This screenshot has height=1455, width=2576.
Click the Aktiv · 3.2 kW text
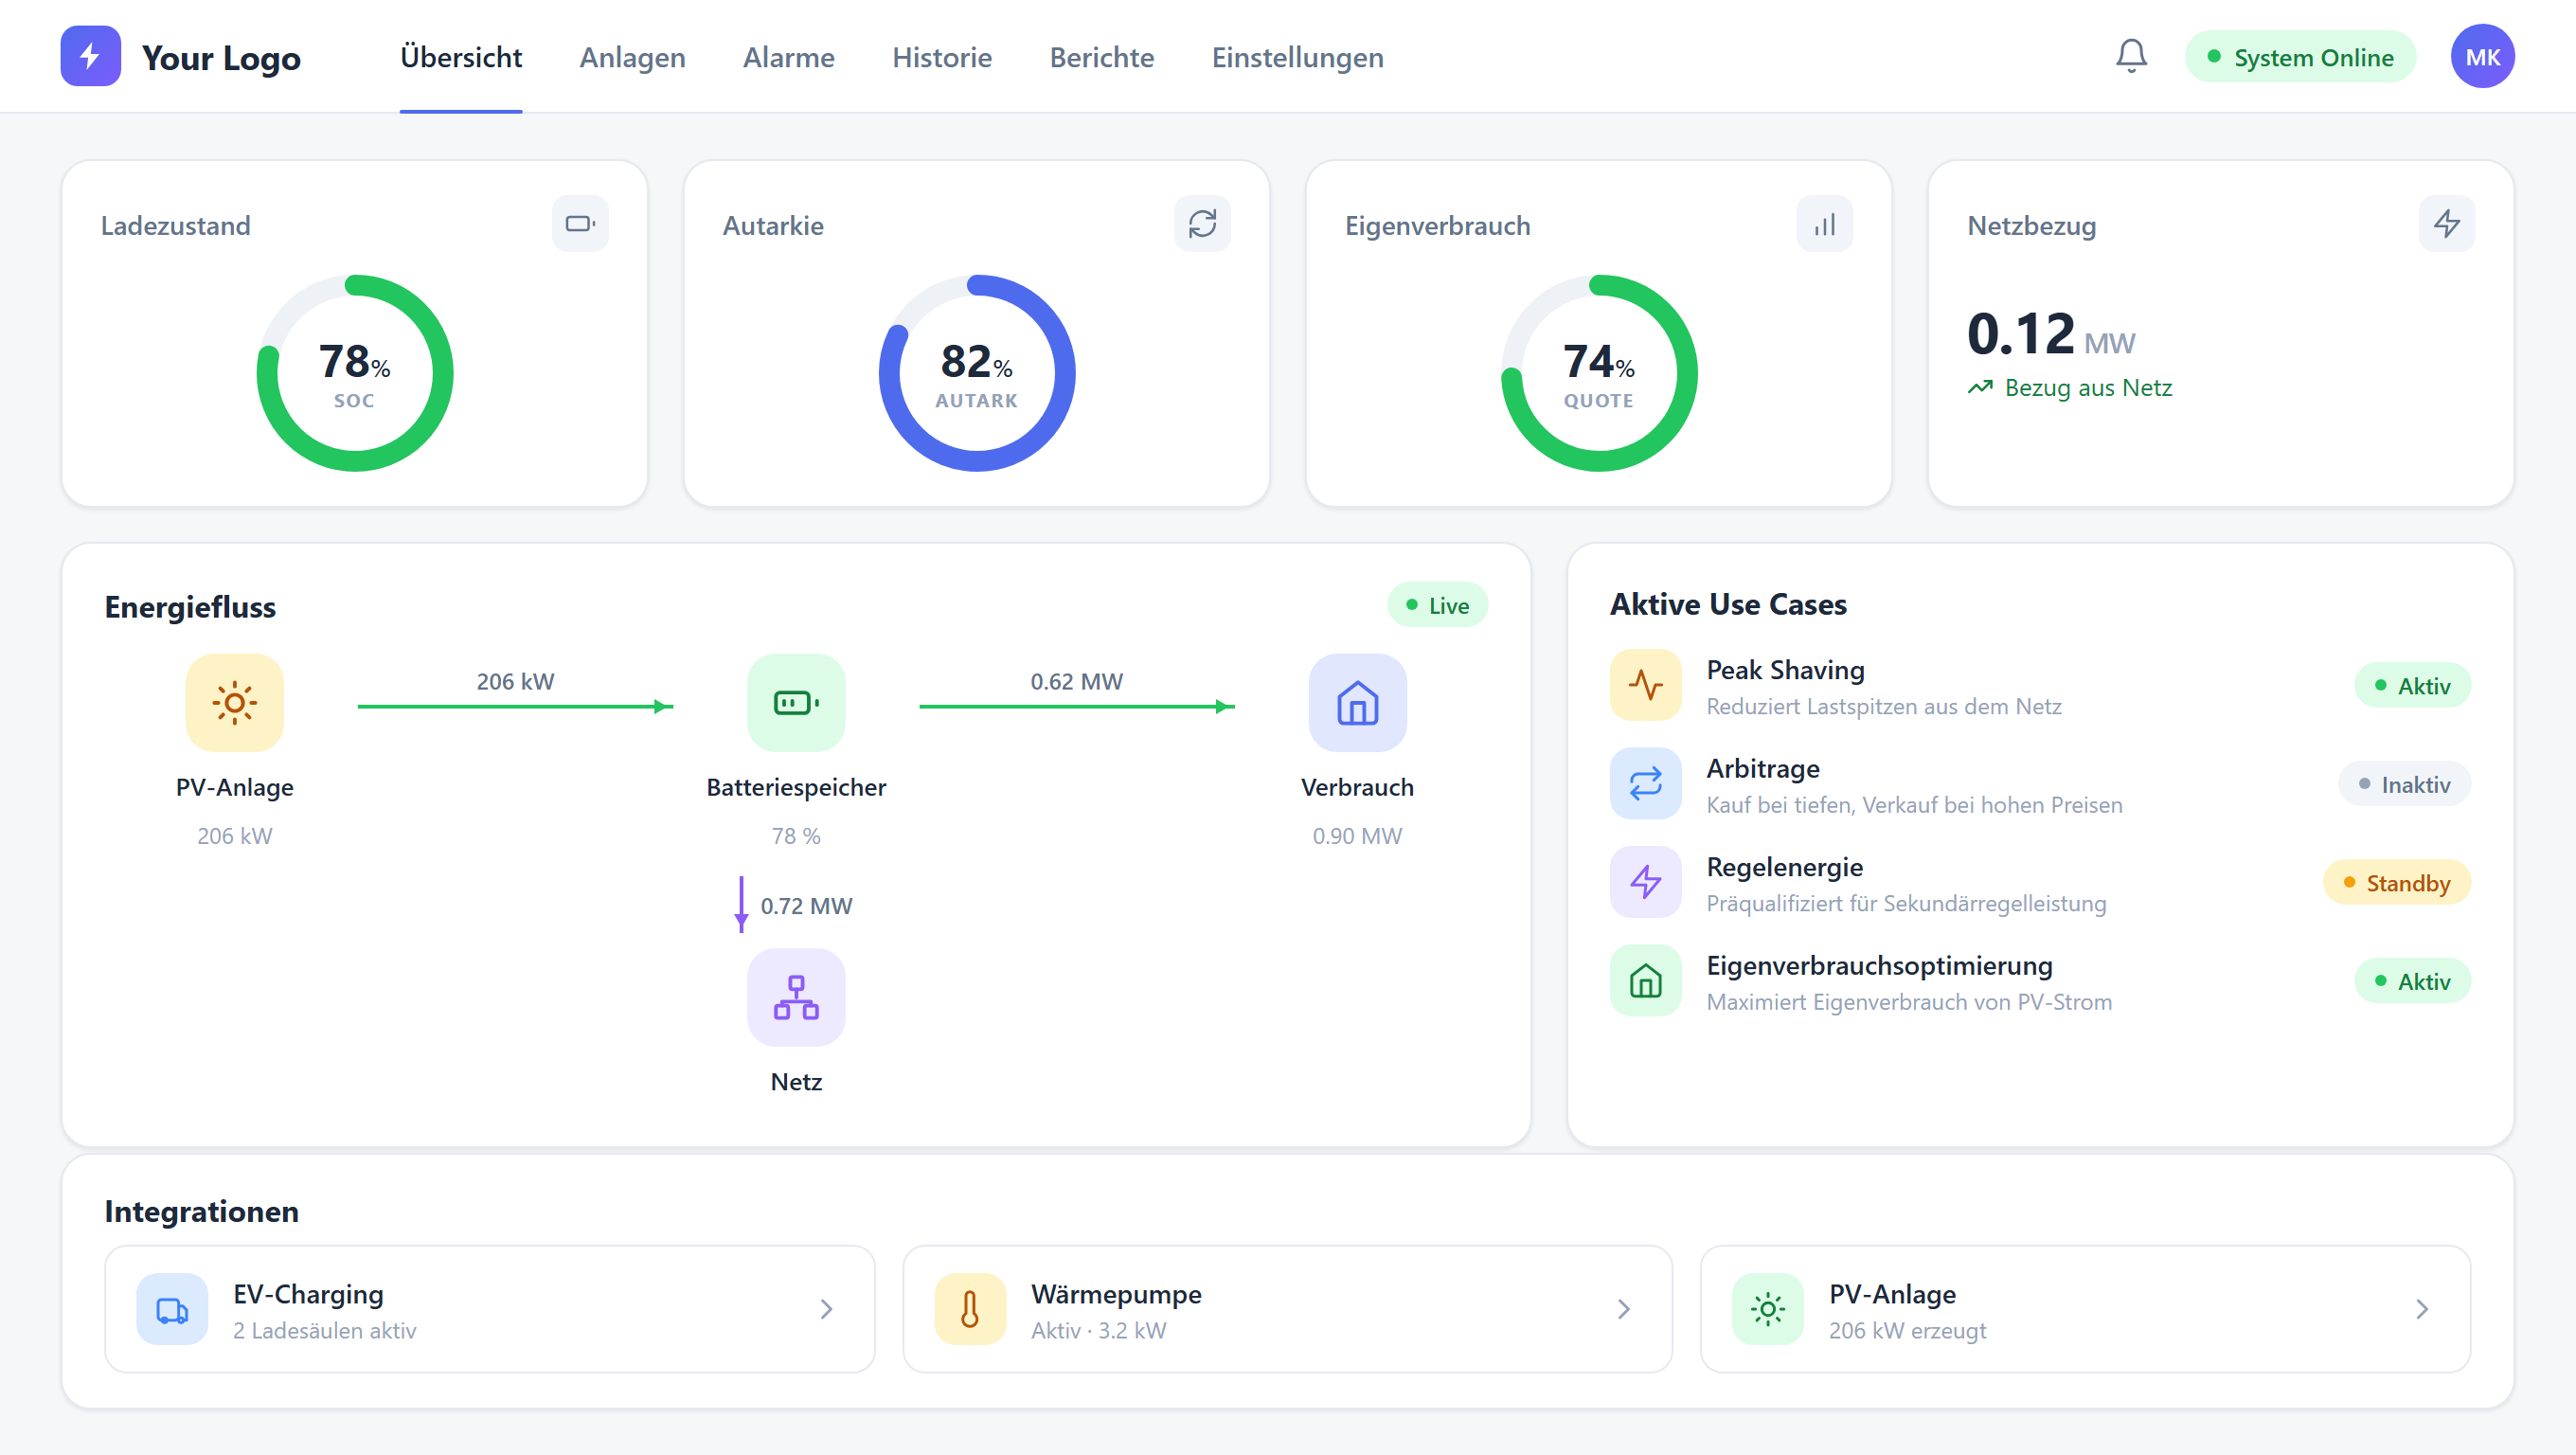(1098, 1330)
